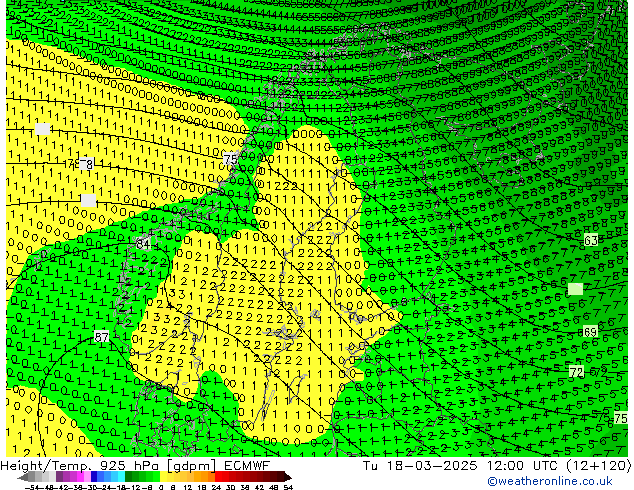Click the grey left arrow end of the color scale
Image resolution: width=634 pixels, height=490 pixels.
(x=23, y=477)
